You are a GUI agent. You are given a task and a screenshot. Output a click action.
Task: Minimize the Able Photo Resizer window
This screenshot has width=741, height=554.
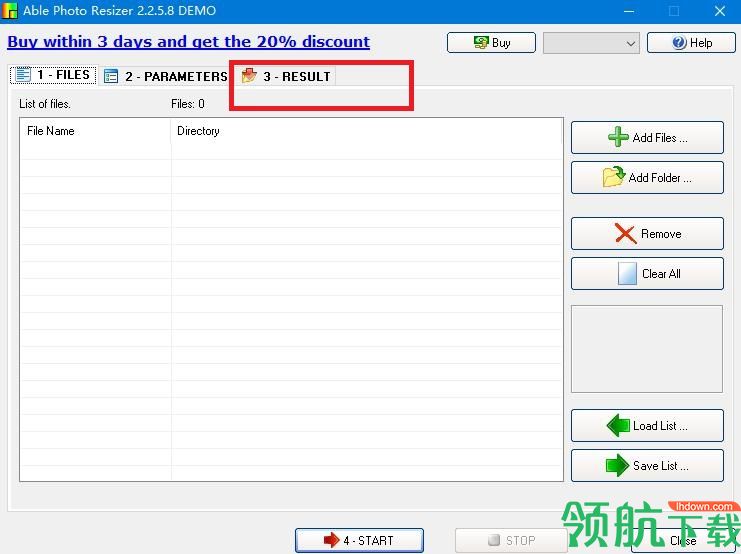629,11
